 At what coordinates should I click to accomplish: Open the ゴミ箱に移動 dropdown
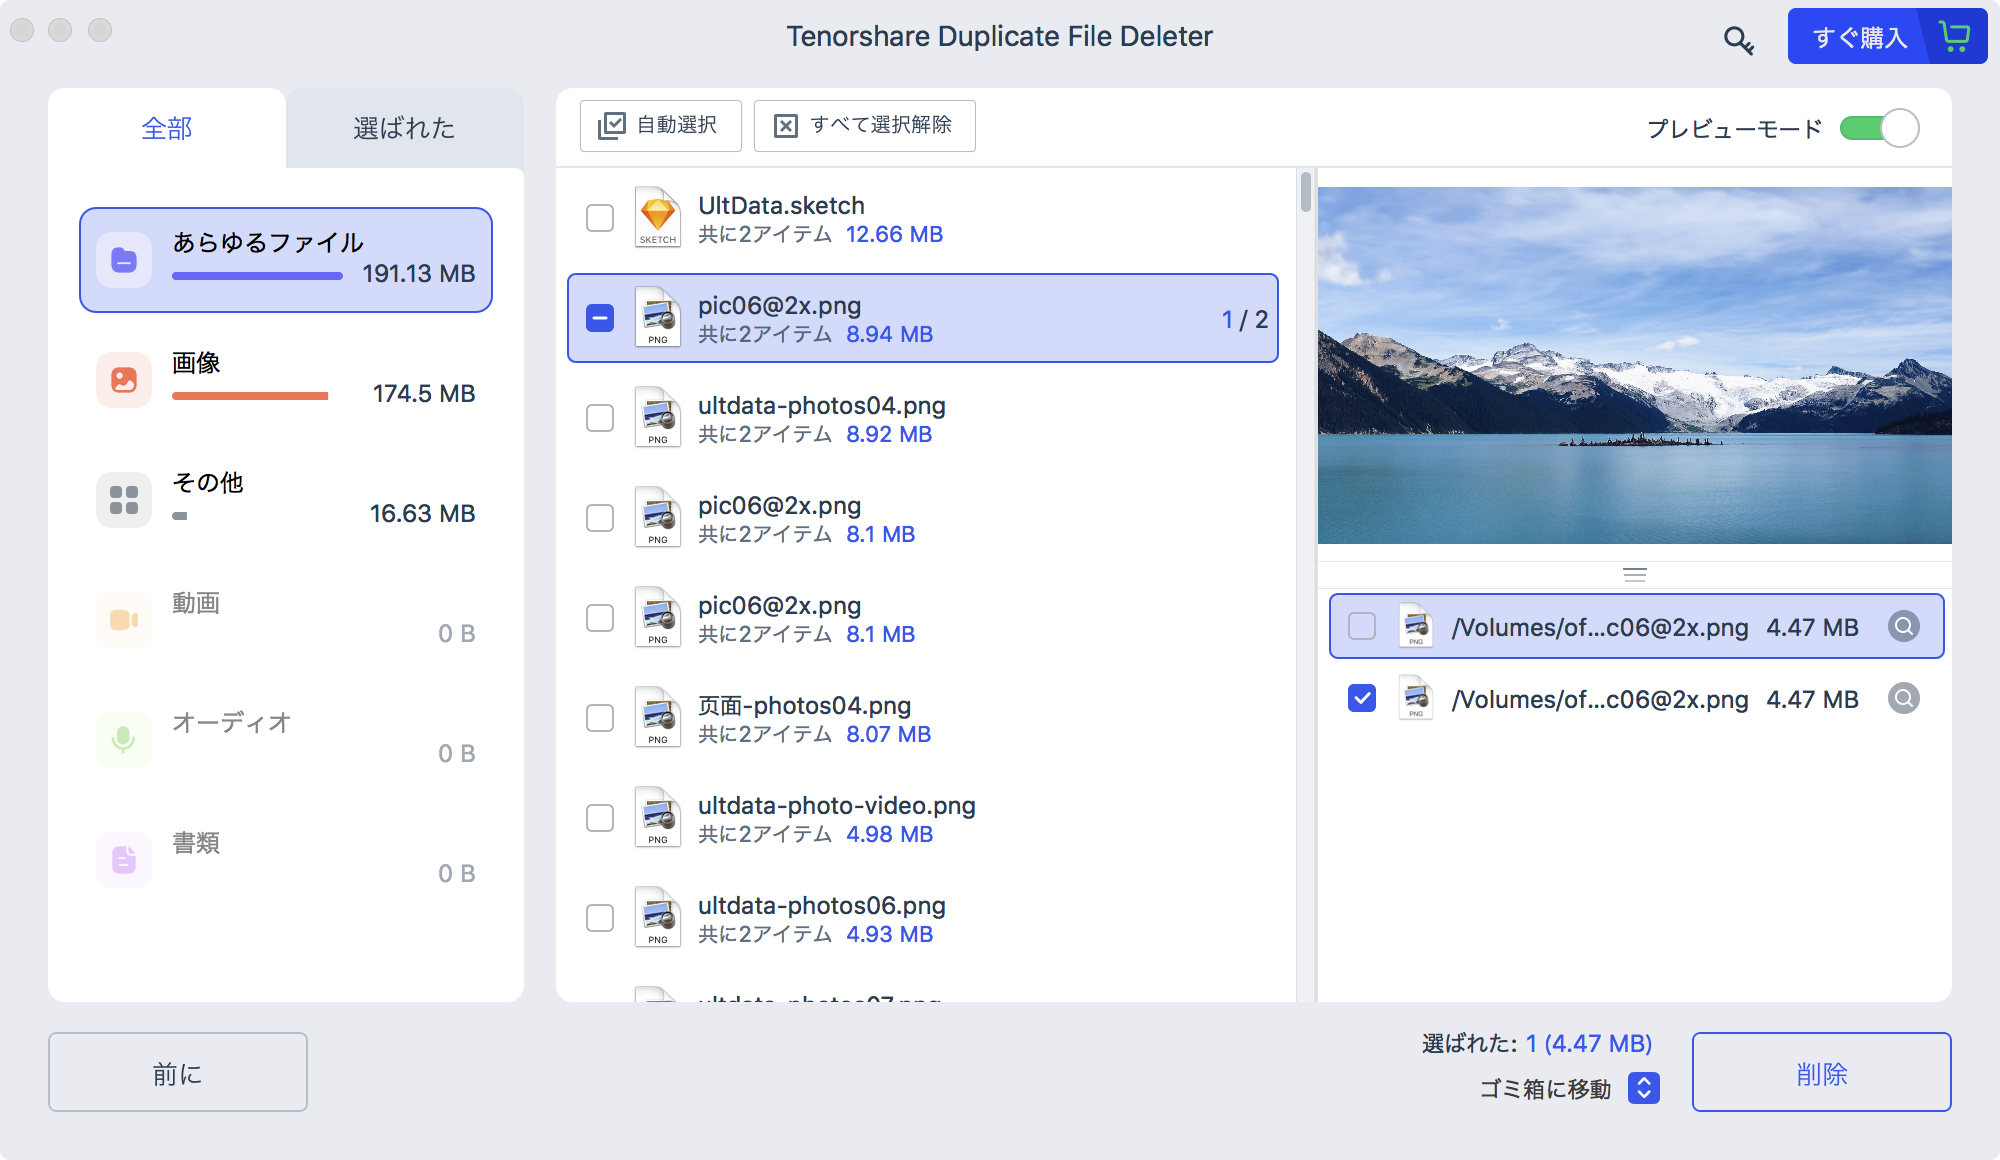point(1643,1088)
